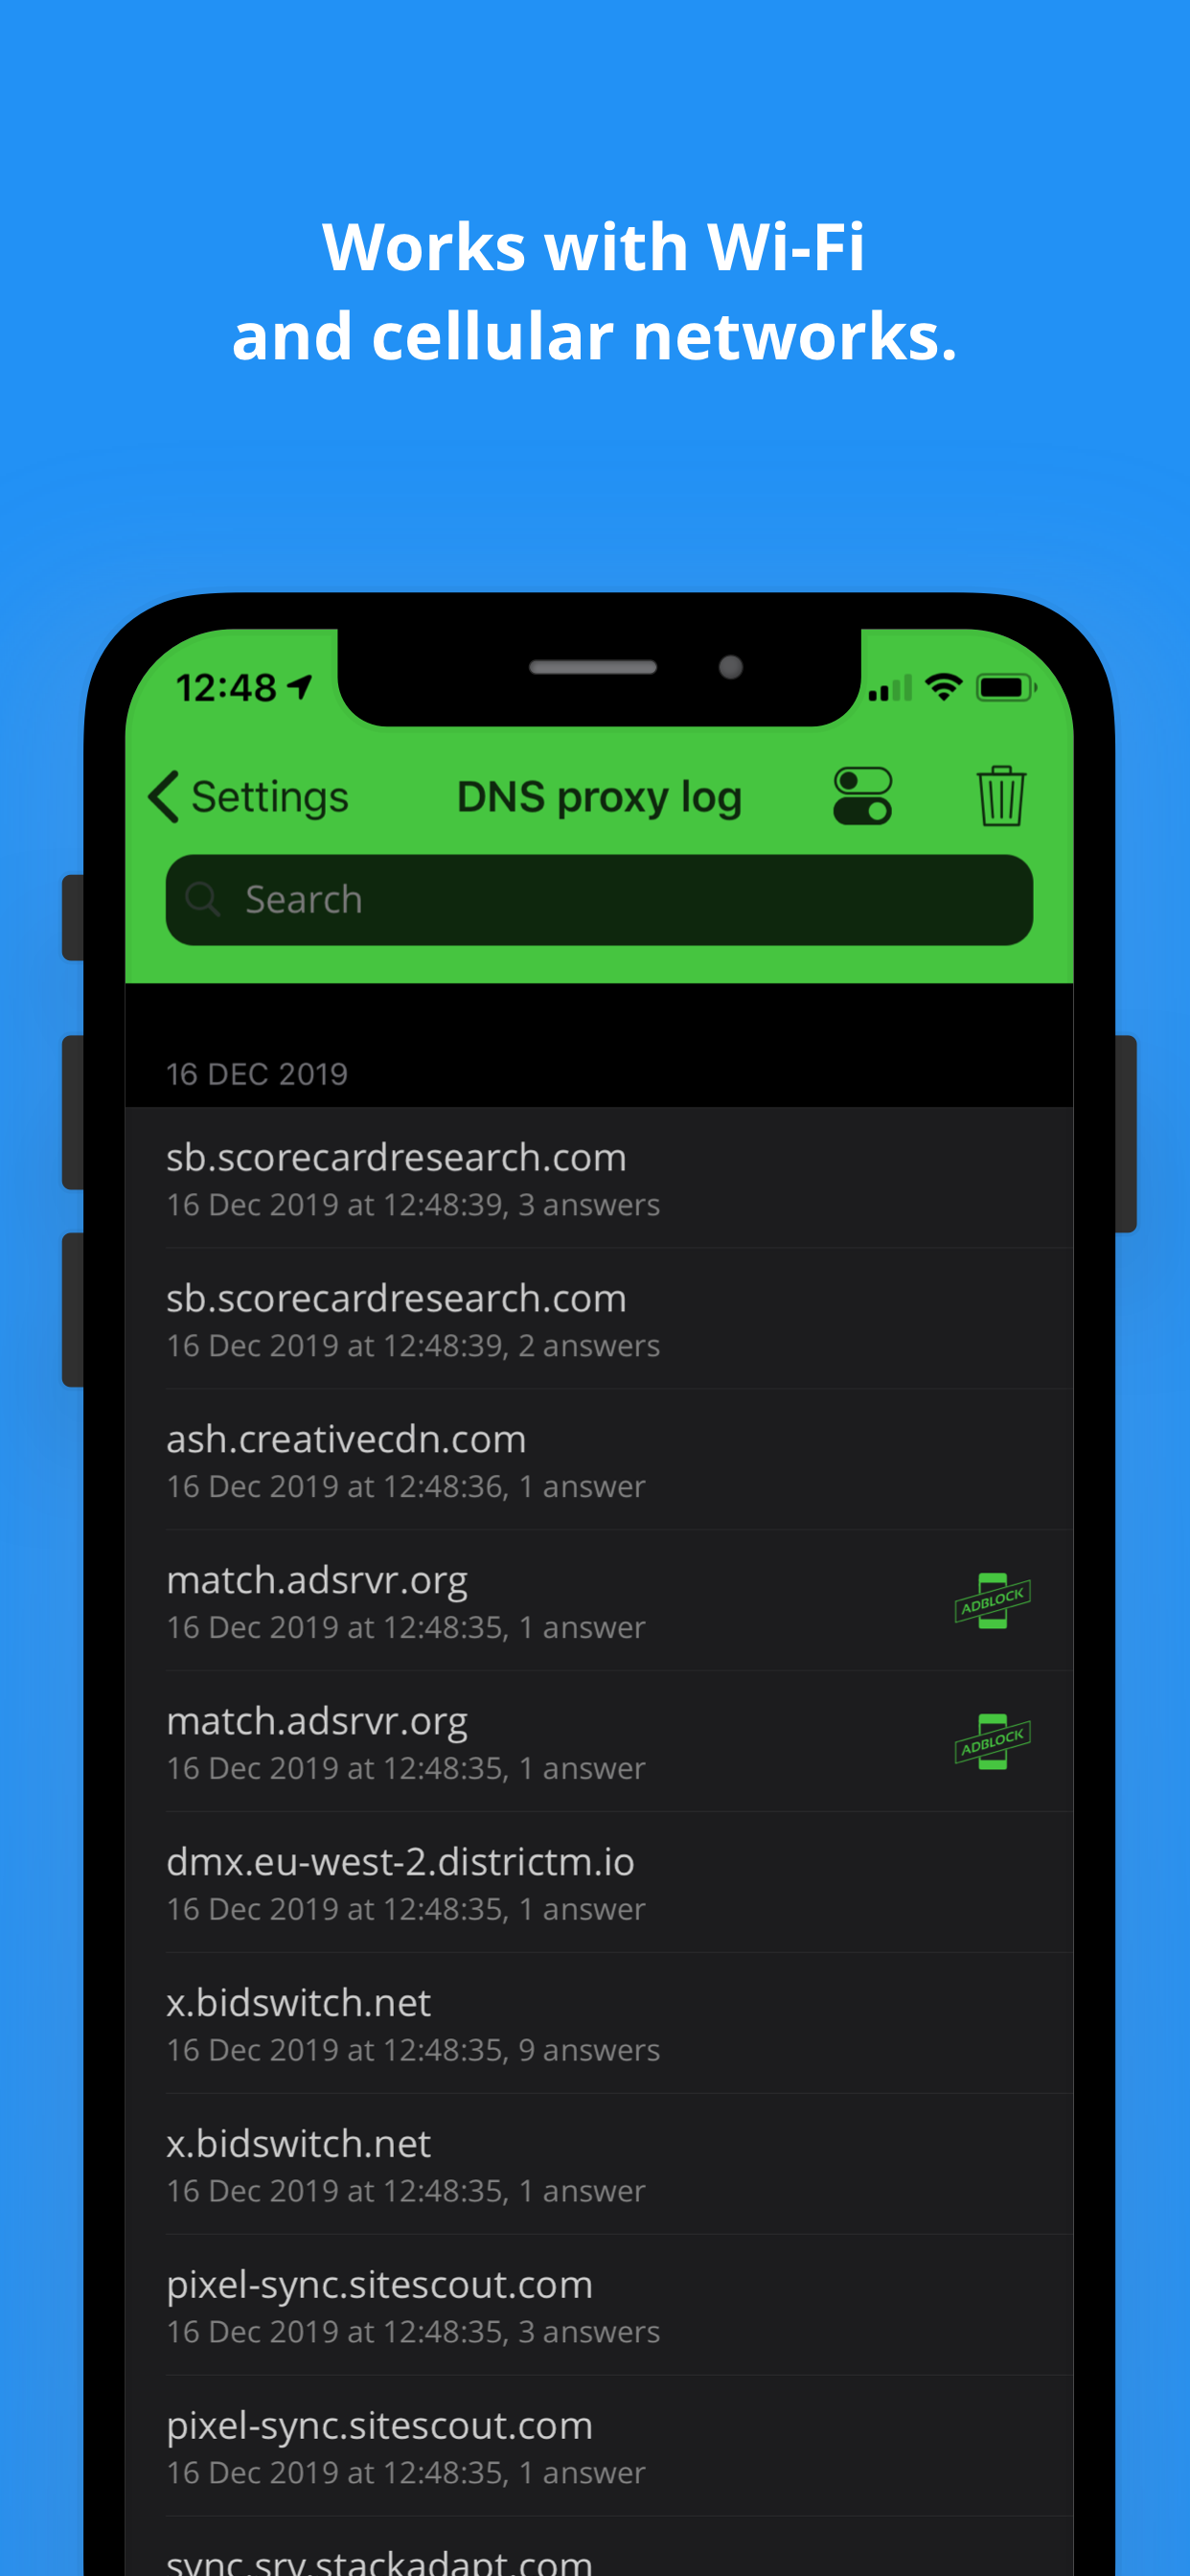Tap the DNS proxy log title
Screen dimensions: 1190x2576
[599, 798]
